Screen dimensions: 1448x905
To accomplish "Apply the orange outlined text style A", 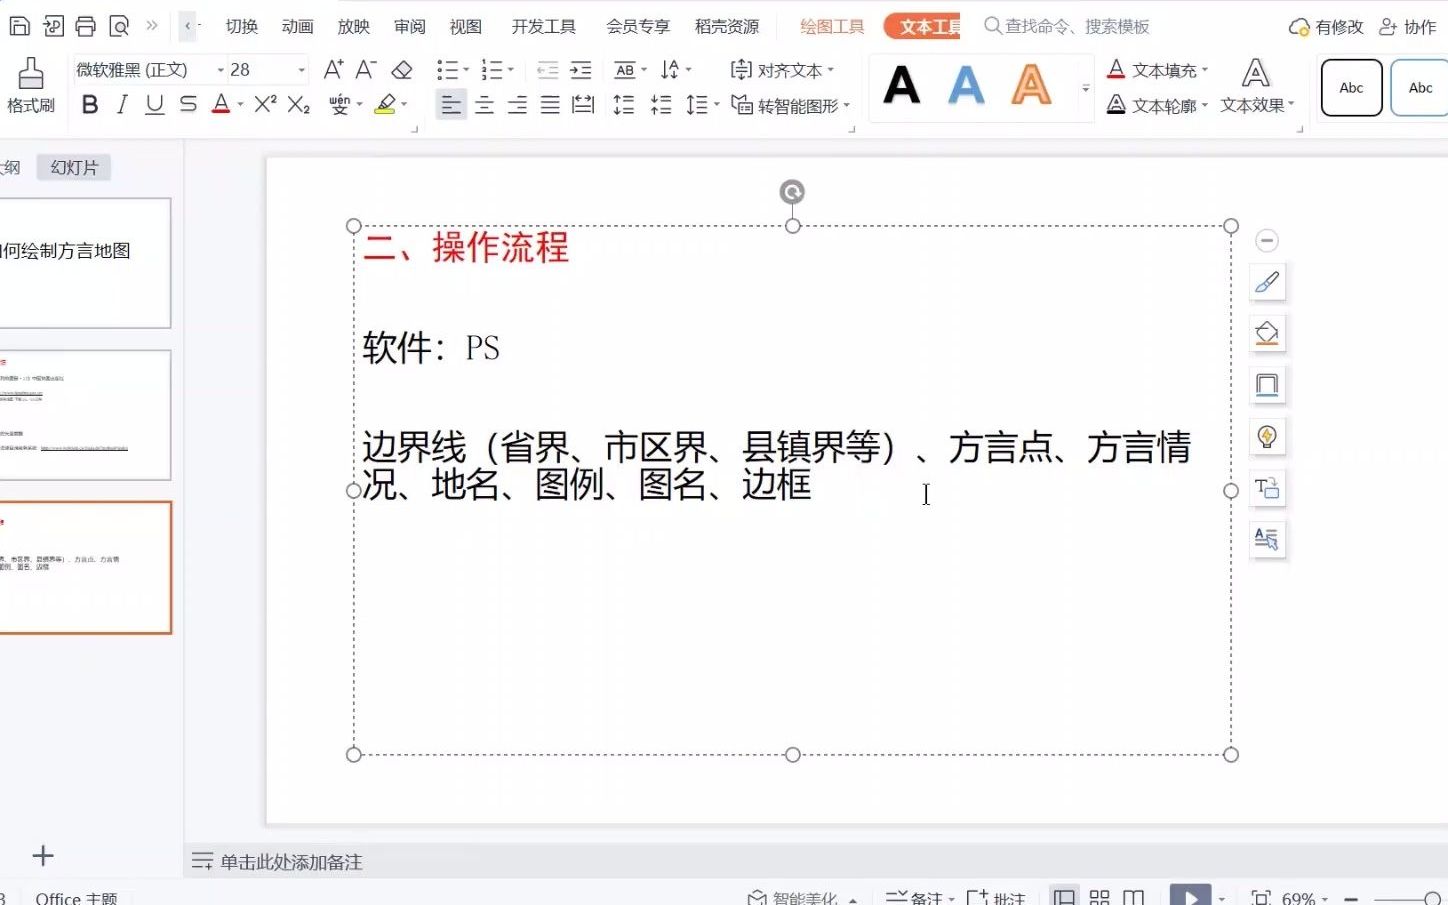I will click(1031, 86).
